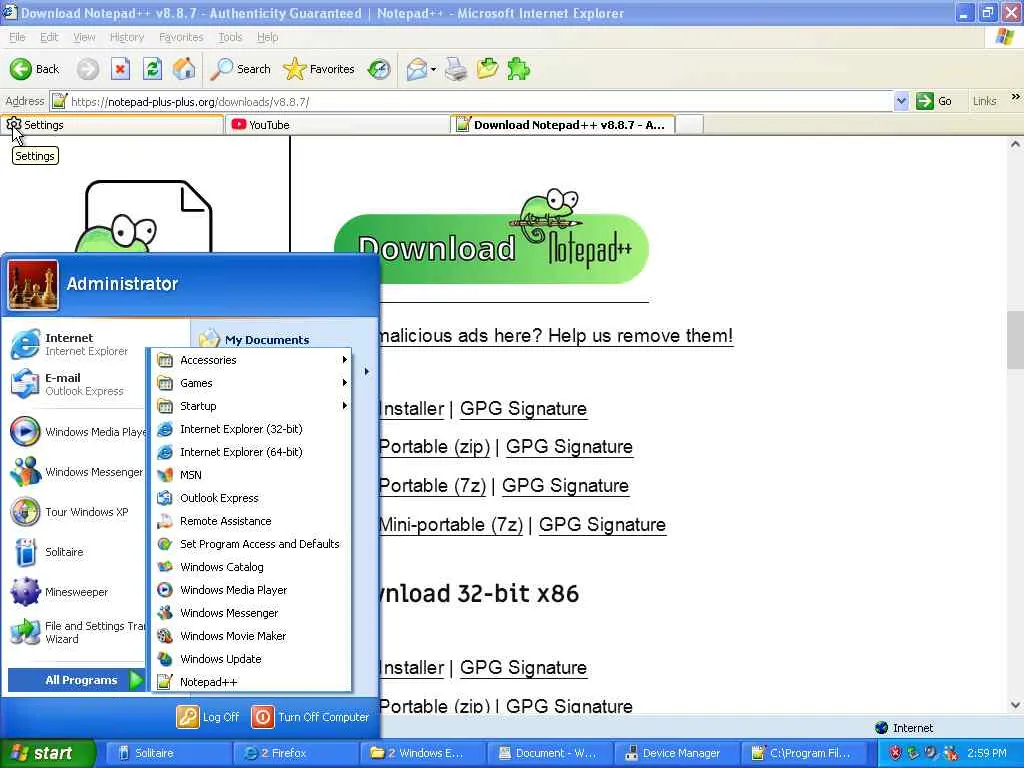The image size is (1024, 768).
Task: Open Windows Catalog entry
Action: coord(252,567)
